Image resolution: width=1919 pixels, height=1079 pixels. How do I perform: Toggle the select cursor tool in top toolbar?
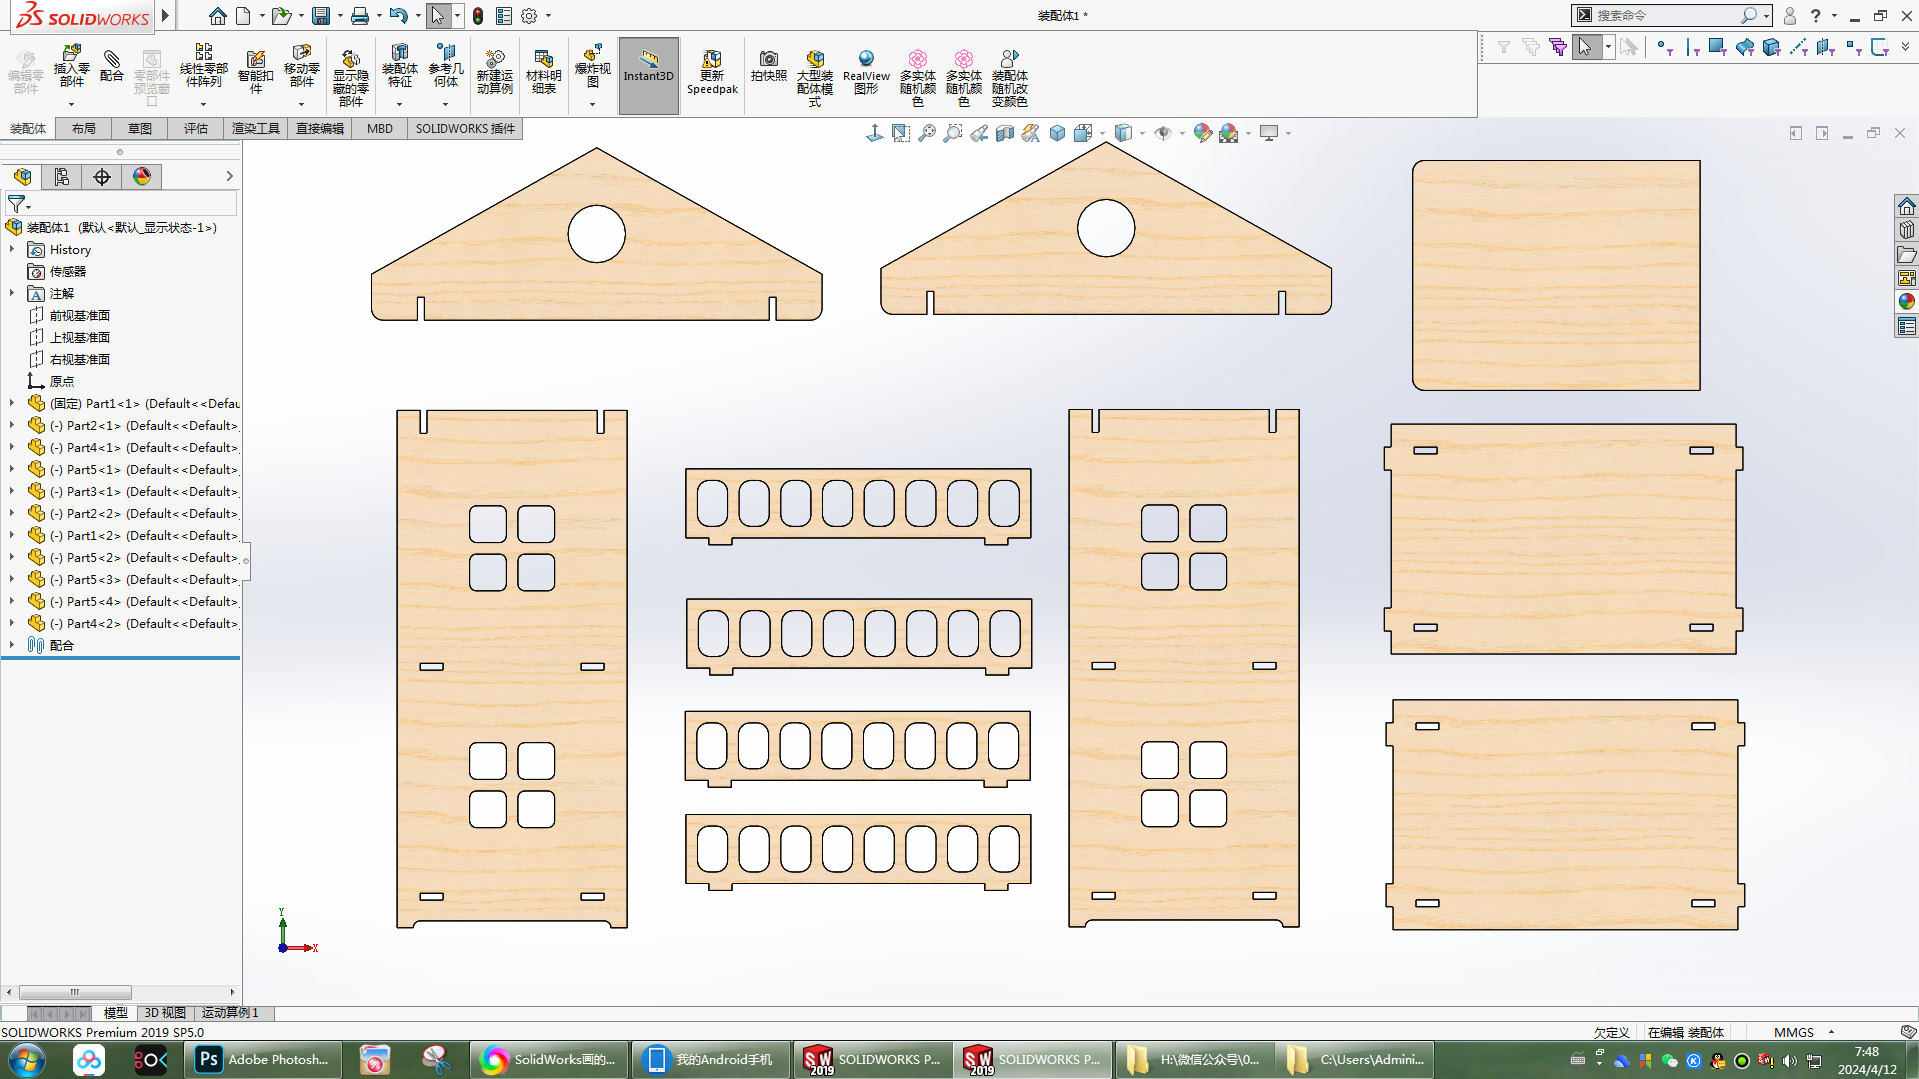coord(437,16)
